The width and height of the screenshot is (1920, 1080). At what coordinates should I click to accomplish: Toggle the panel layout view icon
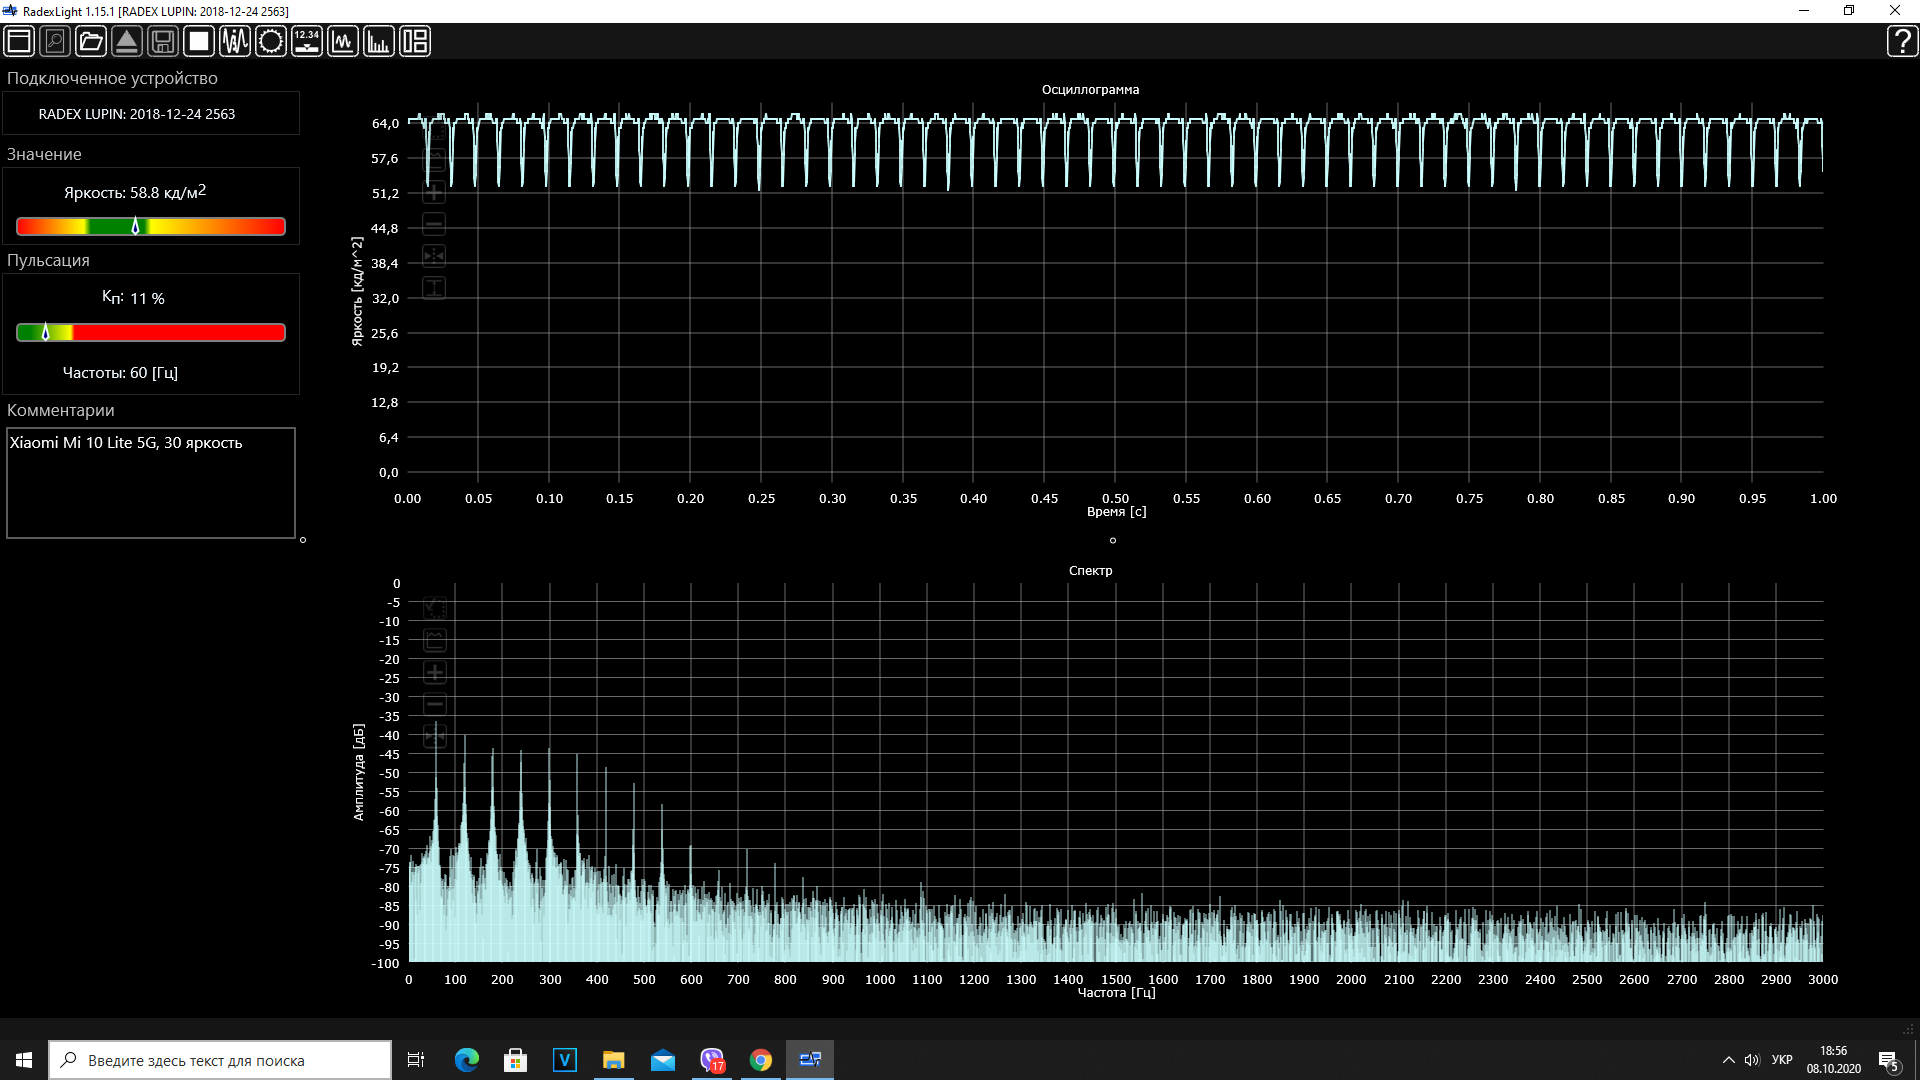415,41
